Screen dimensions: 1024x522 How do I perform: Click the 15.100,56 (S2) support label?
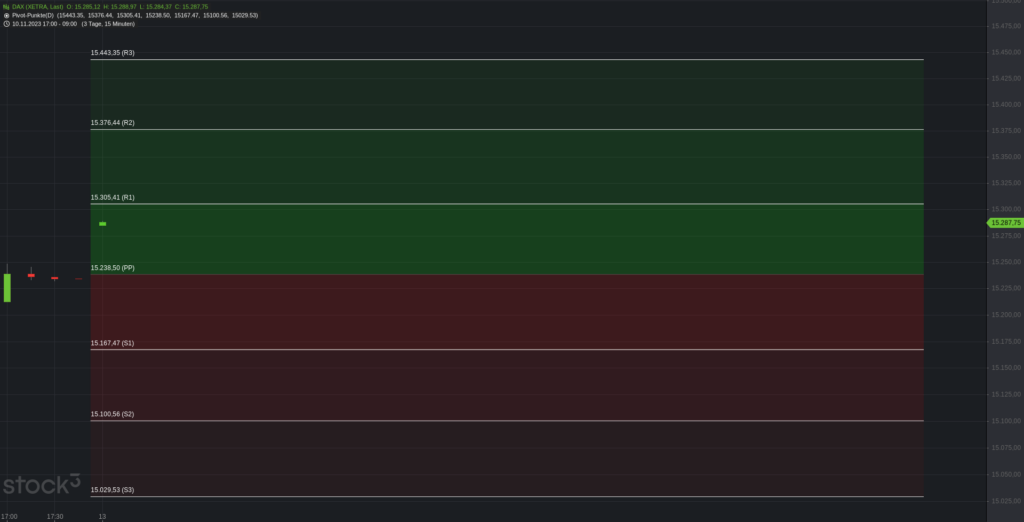point(112,414)
